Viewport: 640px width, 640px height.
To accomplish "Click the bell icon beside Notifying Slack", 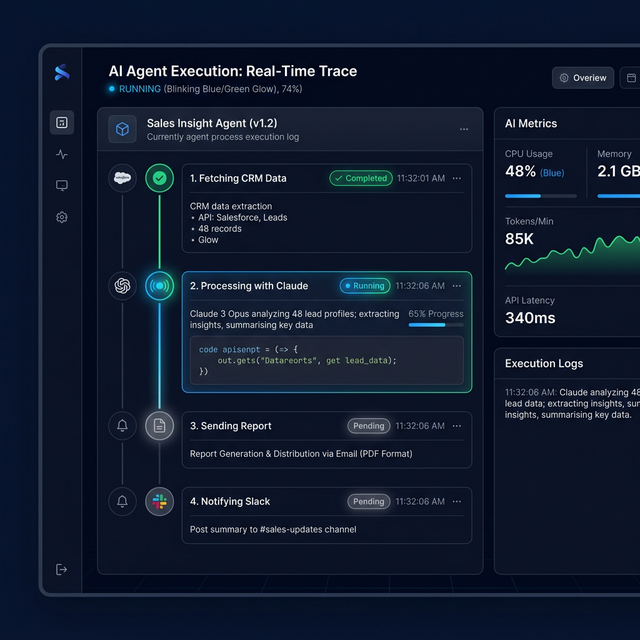I will [122, 501].
